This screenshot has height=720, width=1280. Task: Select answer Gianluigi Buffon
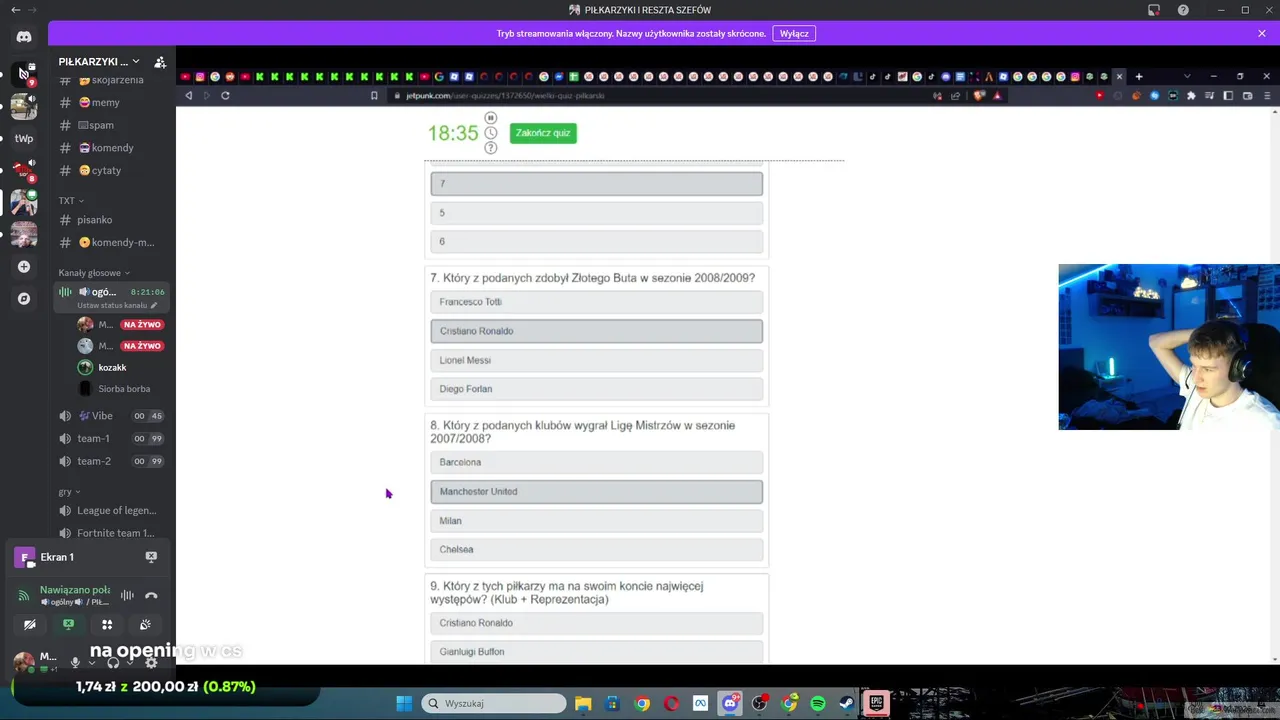tap(597, 652)
